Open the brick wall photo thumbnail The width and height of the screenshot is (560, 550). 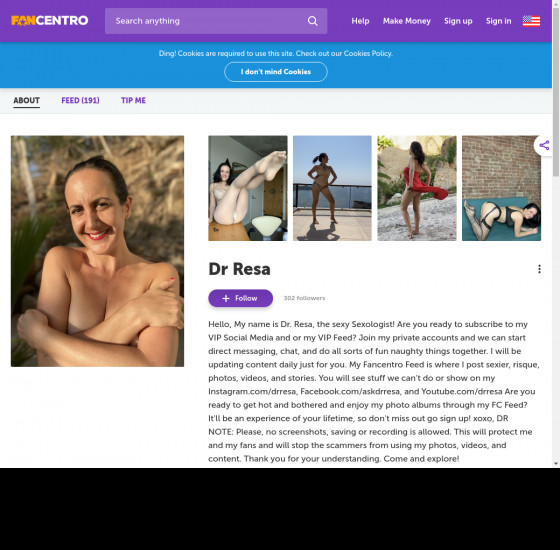pyautogui.click(x=501, y=188)
